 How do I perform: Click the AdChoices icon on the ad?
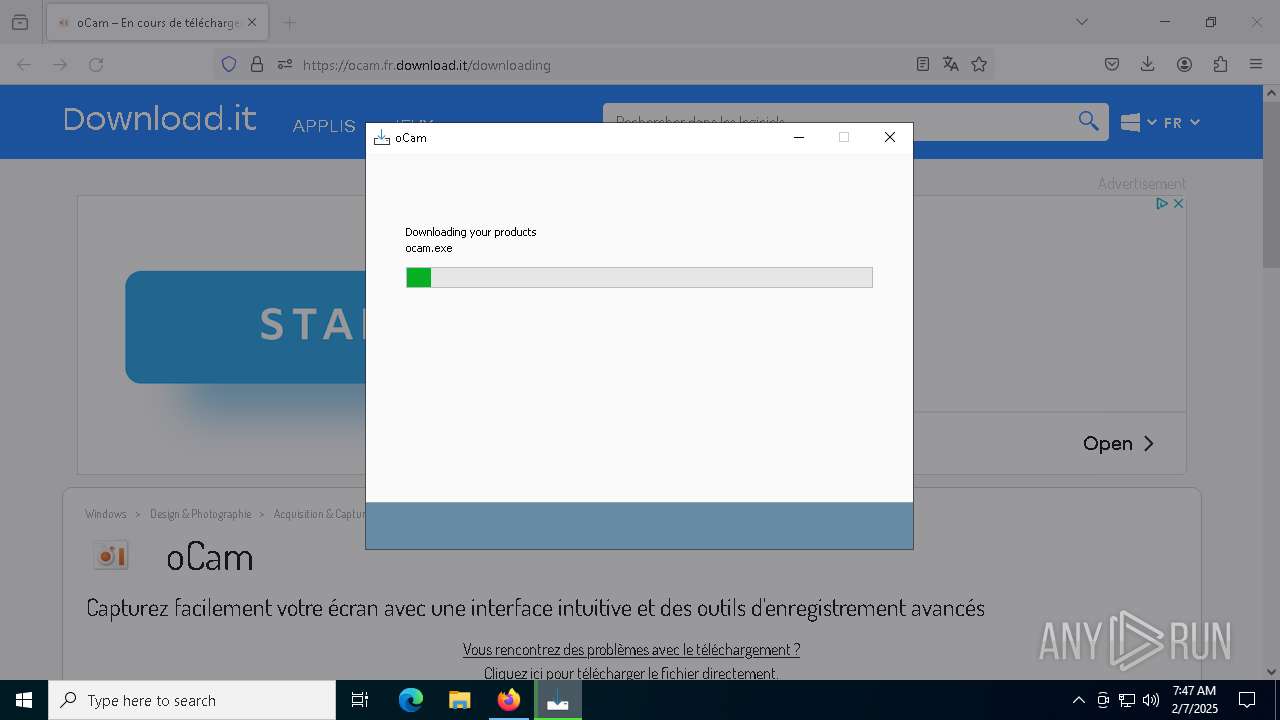(1162, 203)
